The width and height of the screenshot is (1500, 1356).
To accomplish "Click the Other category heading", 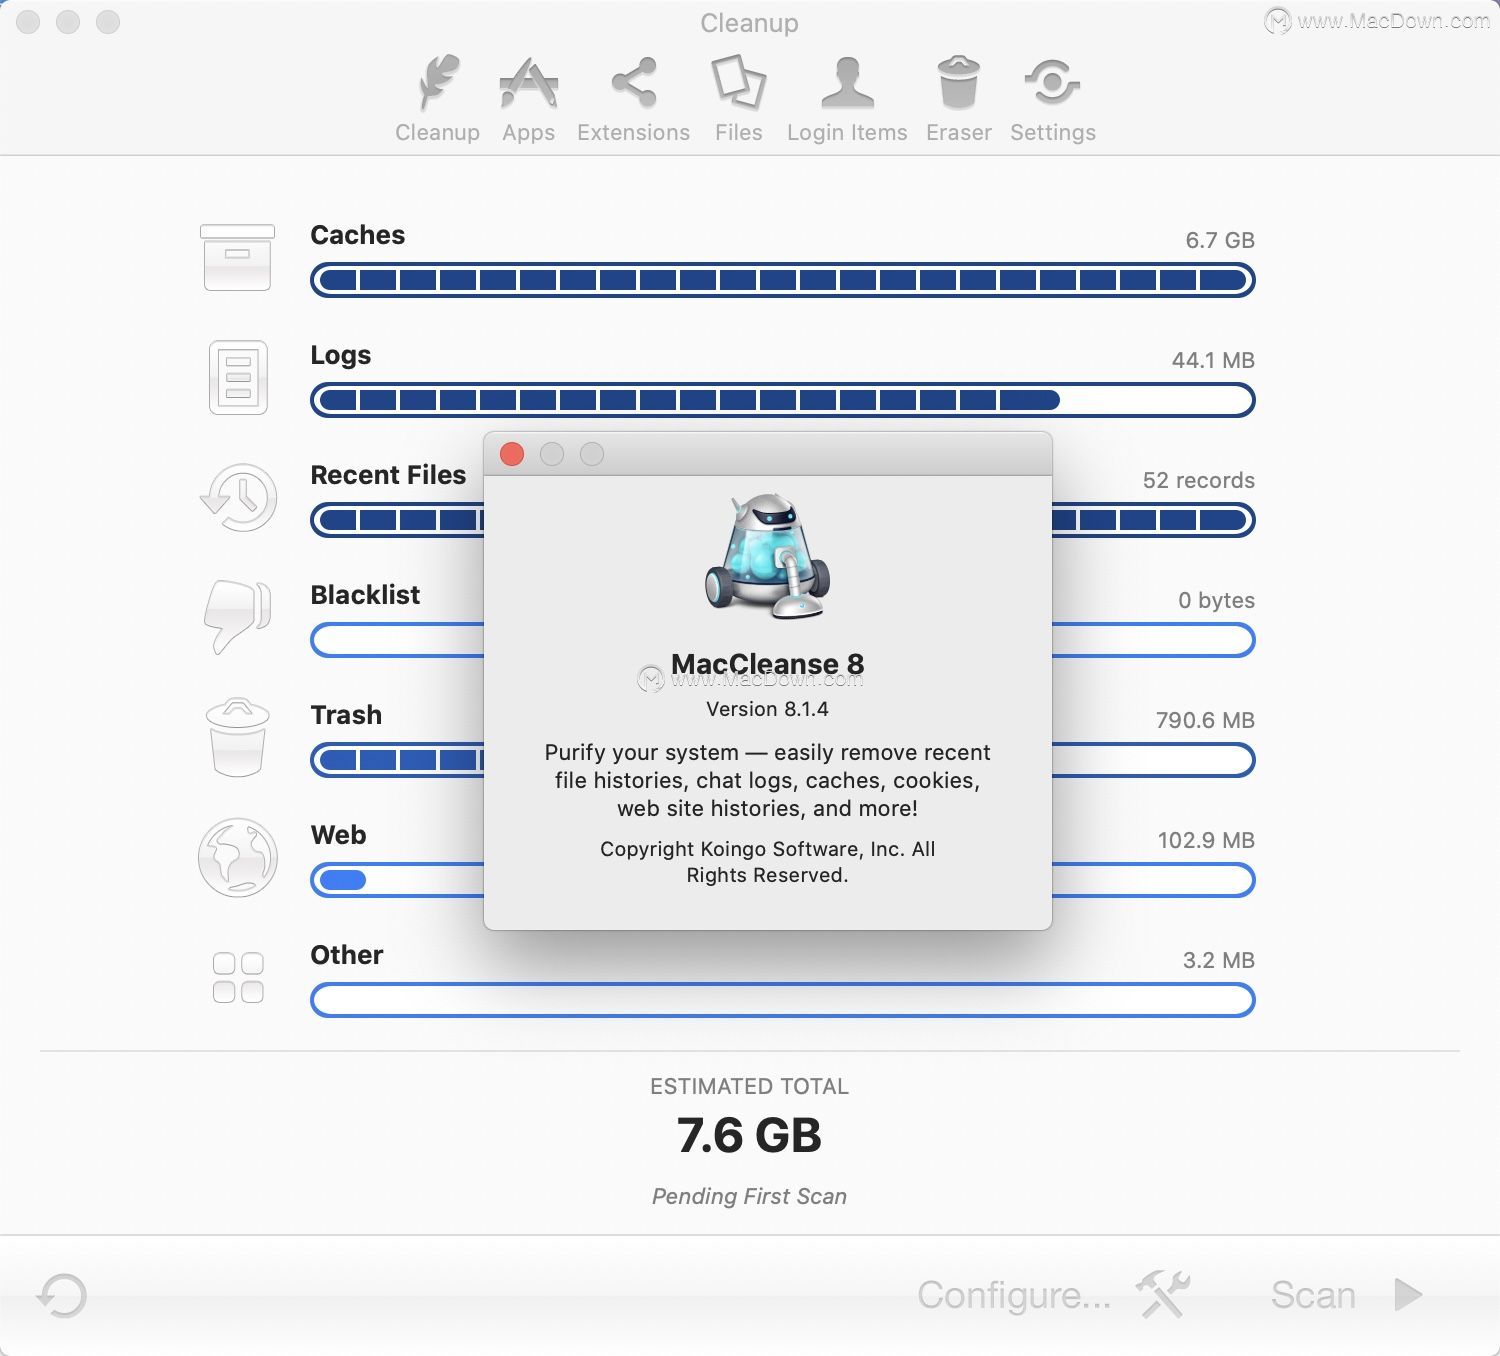I will click(x=347, y=955).
